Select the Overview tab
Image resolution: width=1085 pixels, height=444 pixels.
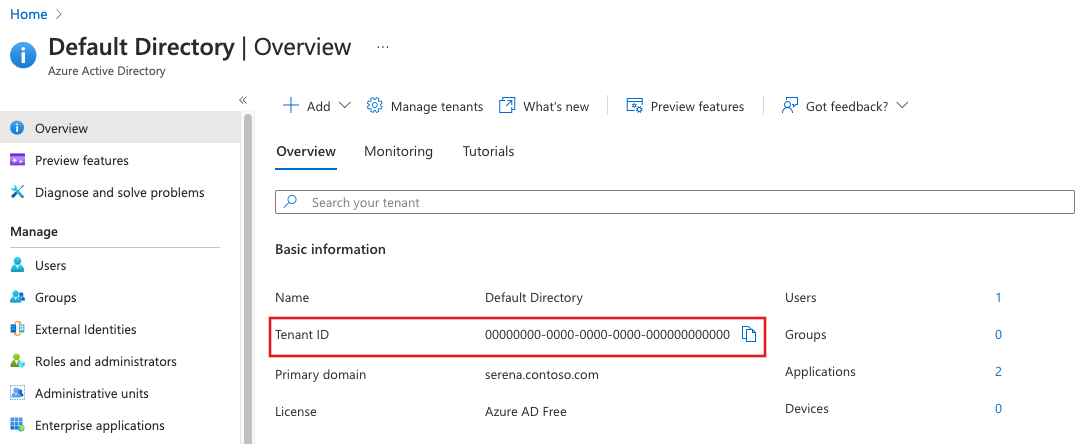(306, 151)
